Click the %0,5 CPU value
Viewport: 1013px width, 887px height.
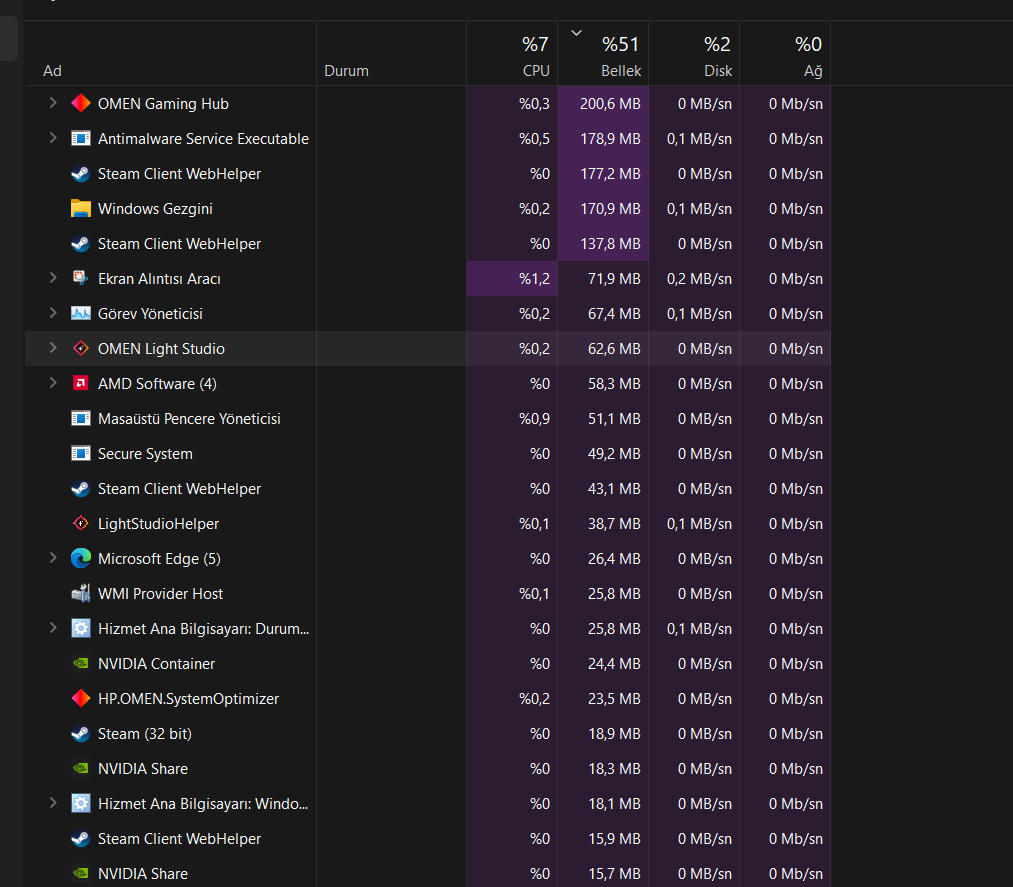pyautogui.click(x=534, y=139)
